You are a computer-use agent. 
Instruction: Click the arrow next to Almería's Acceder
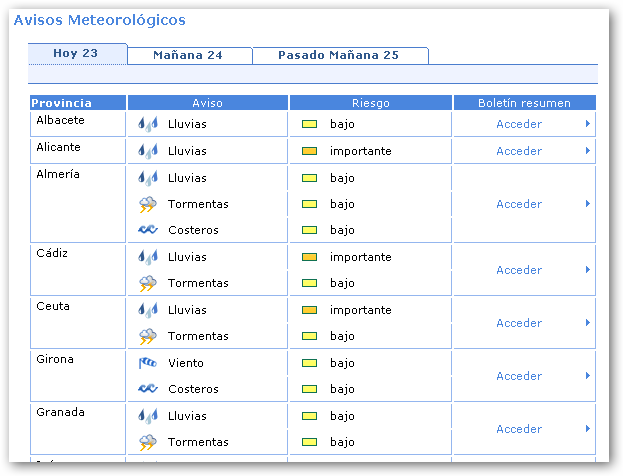pos(588,204)
